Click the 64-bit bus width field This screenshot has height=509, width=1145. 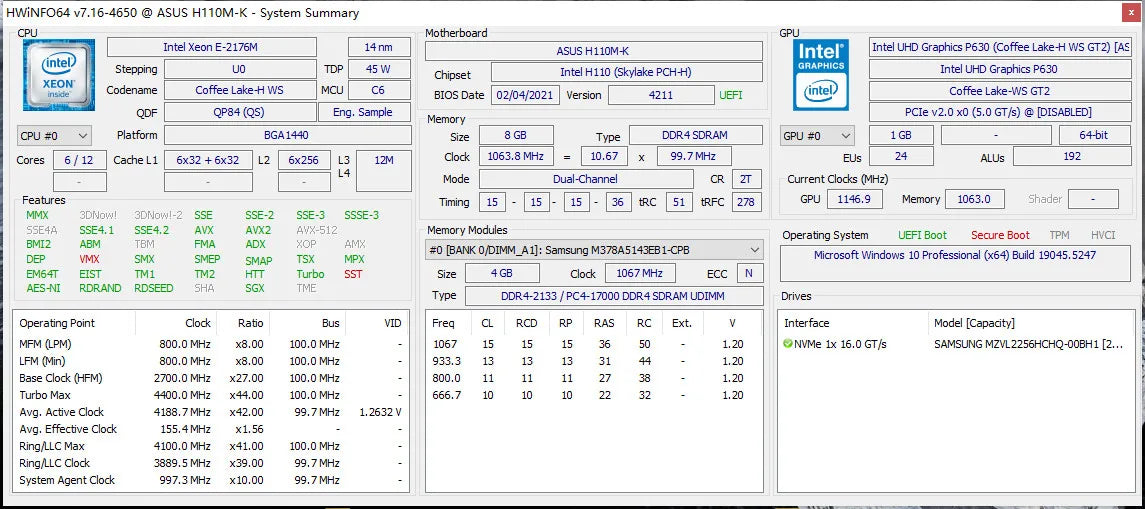click(1095, 135)
